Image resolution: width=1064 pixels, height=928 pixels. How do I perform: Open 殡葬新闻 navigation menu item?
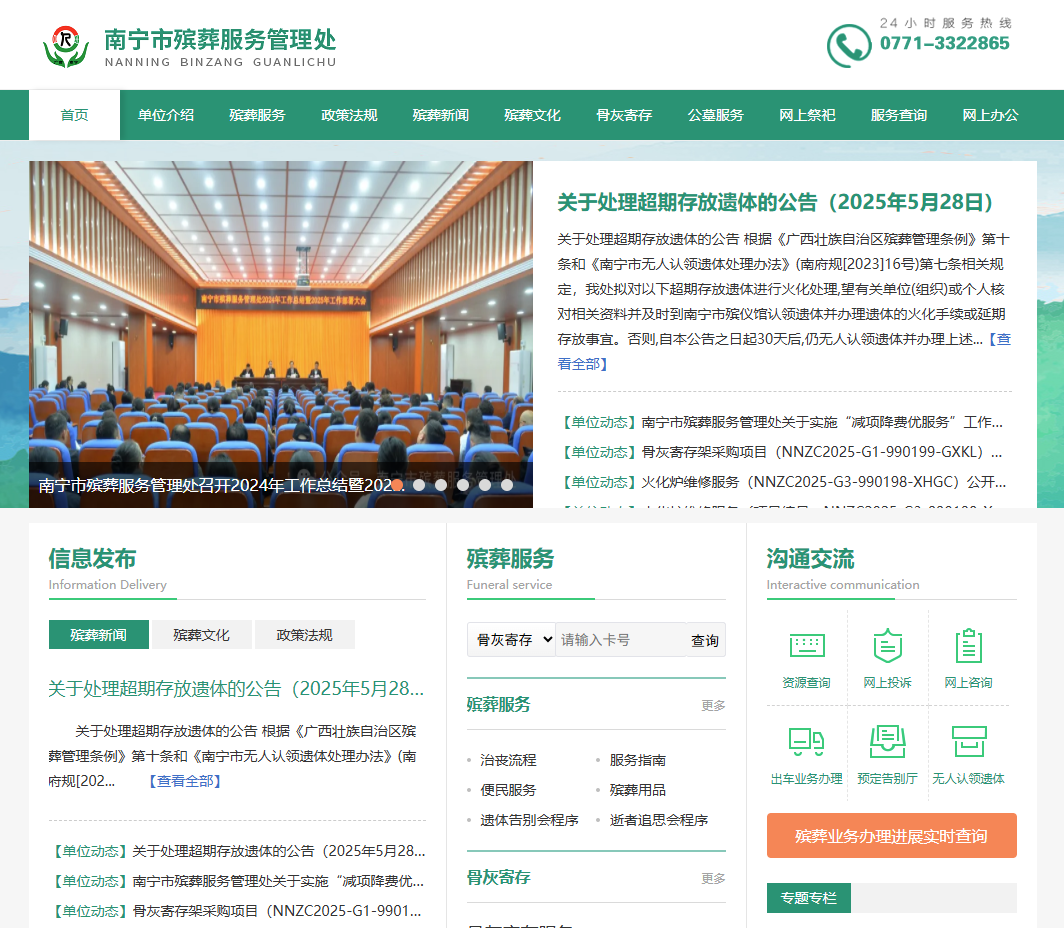click(441, 115)
